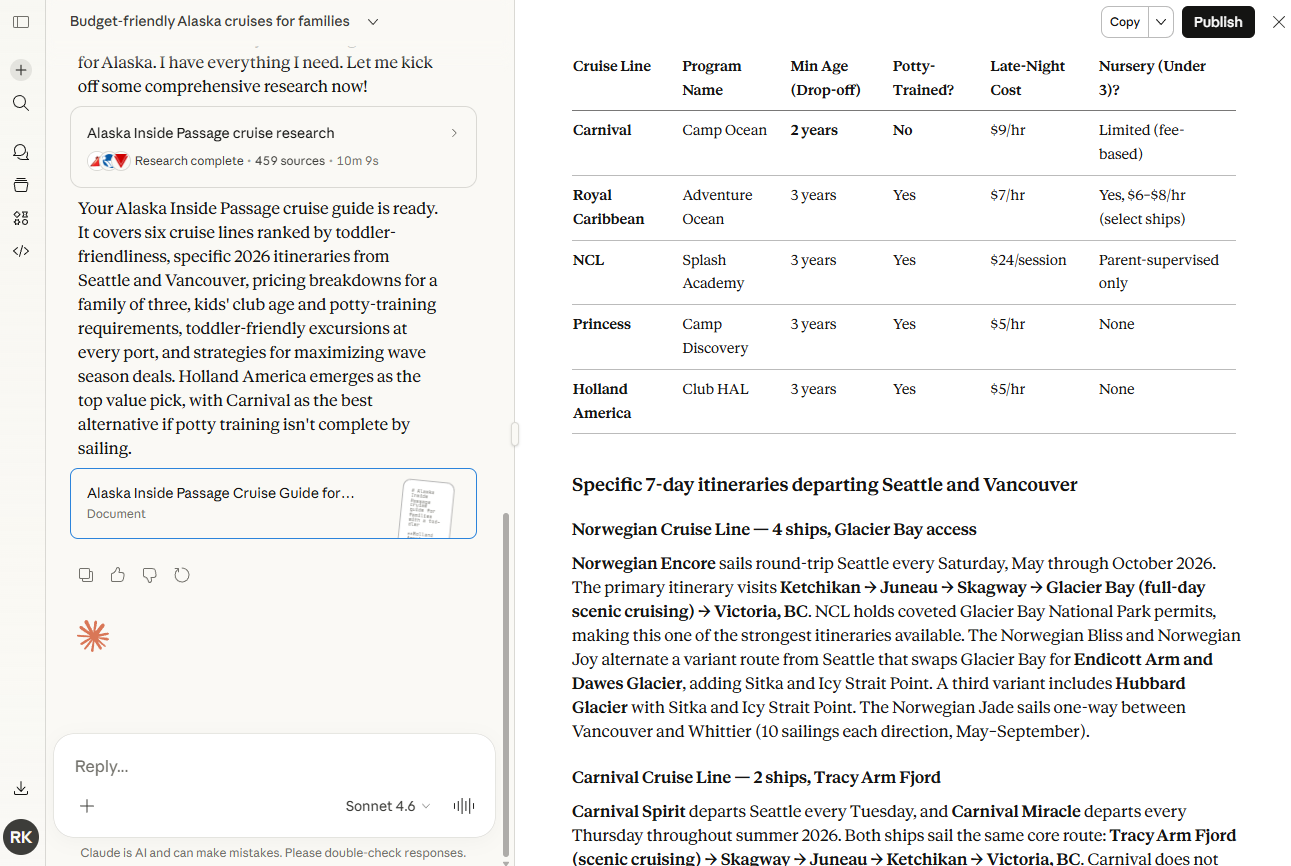This screenshot has width=1291, height=866.
Task: Click the Late-Night Cost column header
Action: click(x=1028, y=78)
